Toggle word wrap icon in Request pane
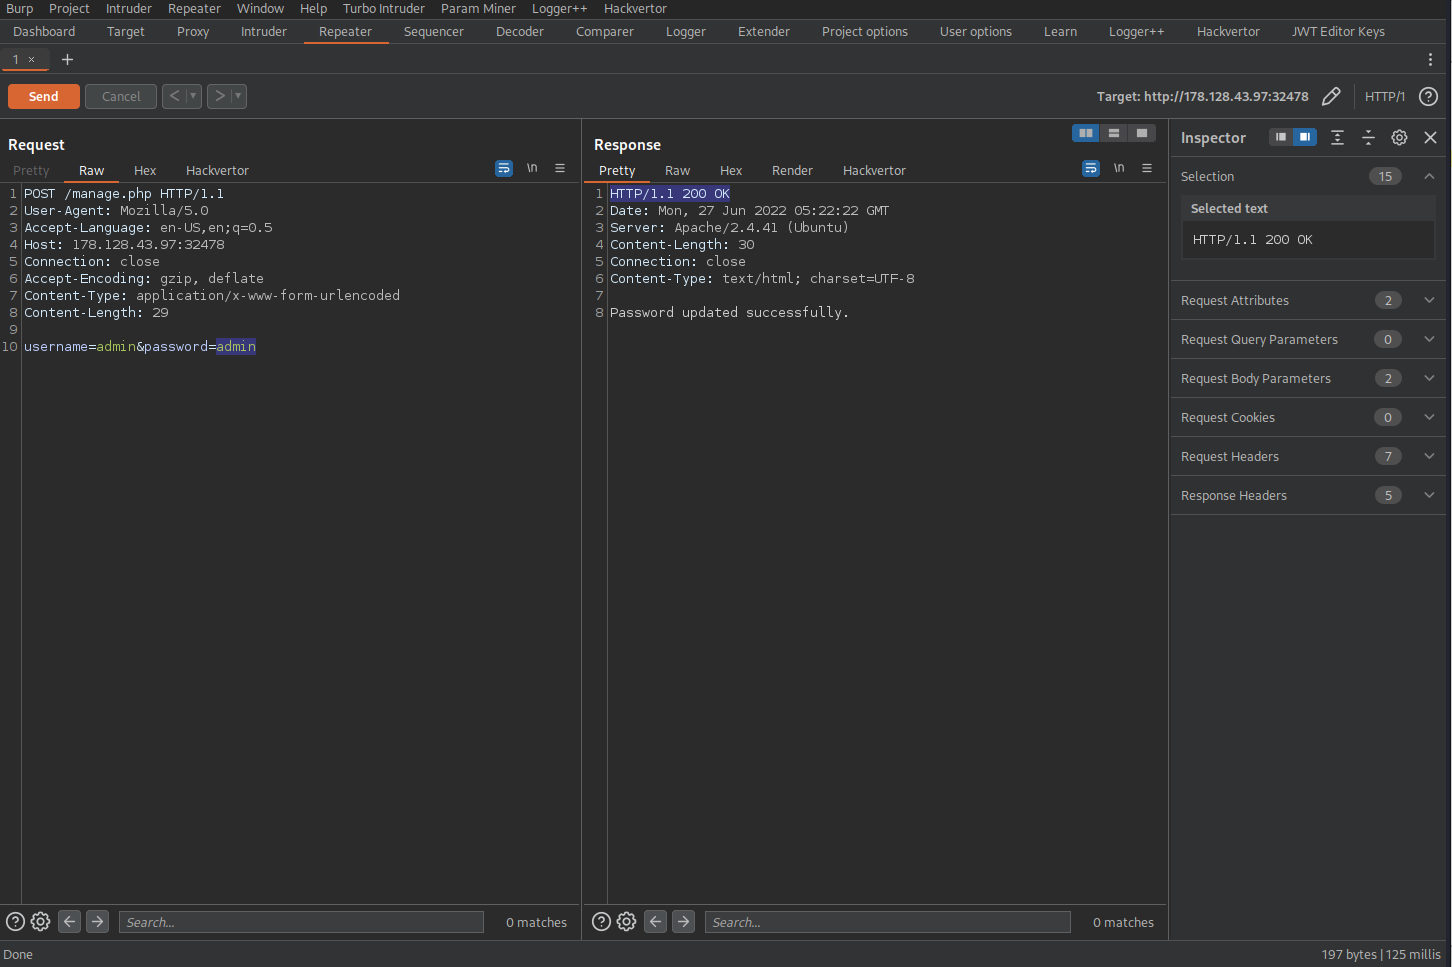The image size is (1452, 967). tap(504, 168)
